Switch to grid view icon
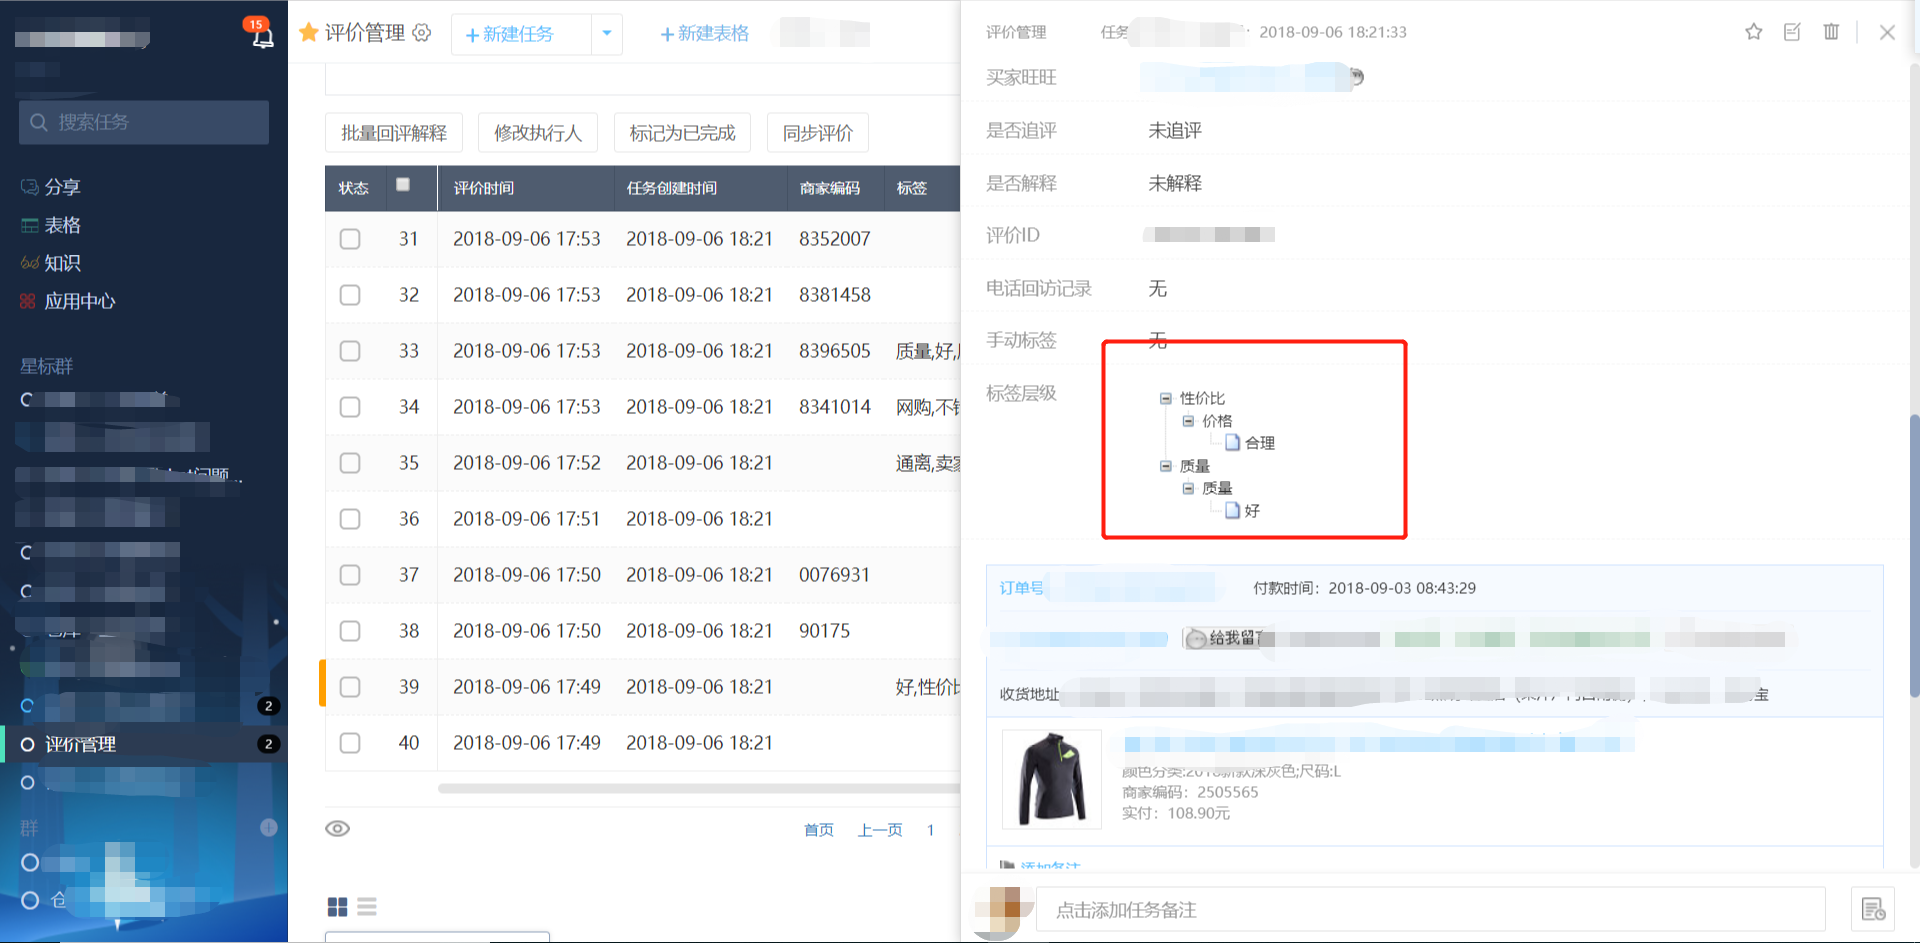The height and width of the screenshot is (943, 1920). (x=337, y=907)
